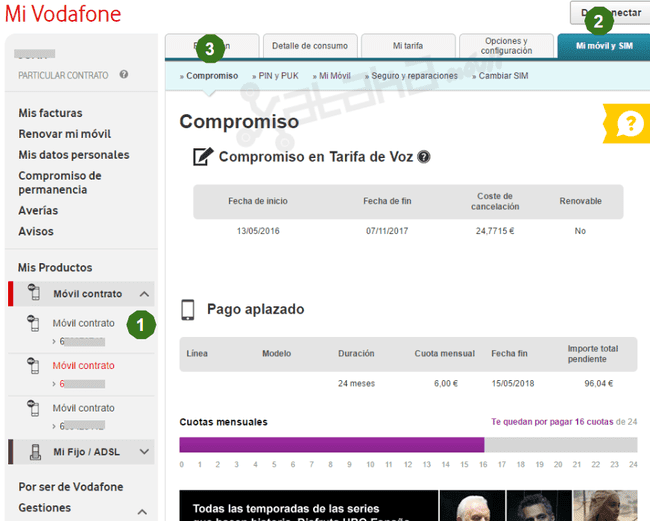
Task: Open Mis datos personales link
Action: 74,155
